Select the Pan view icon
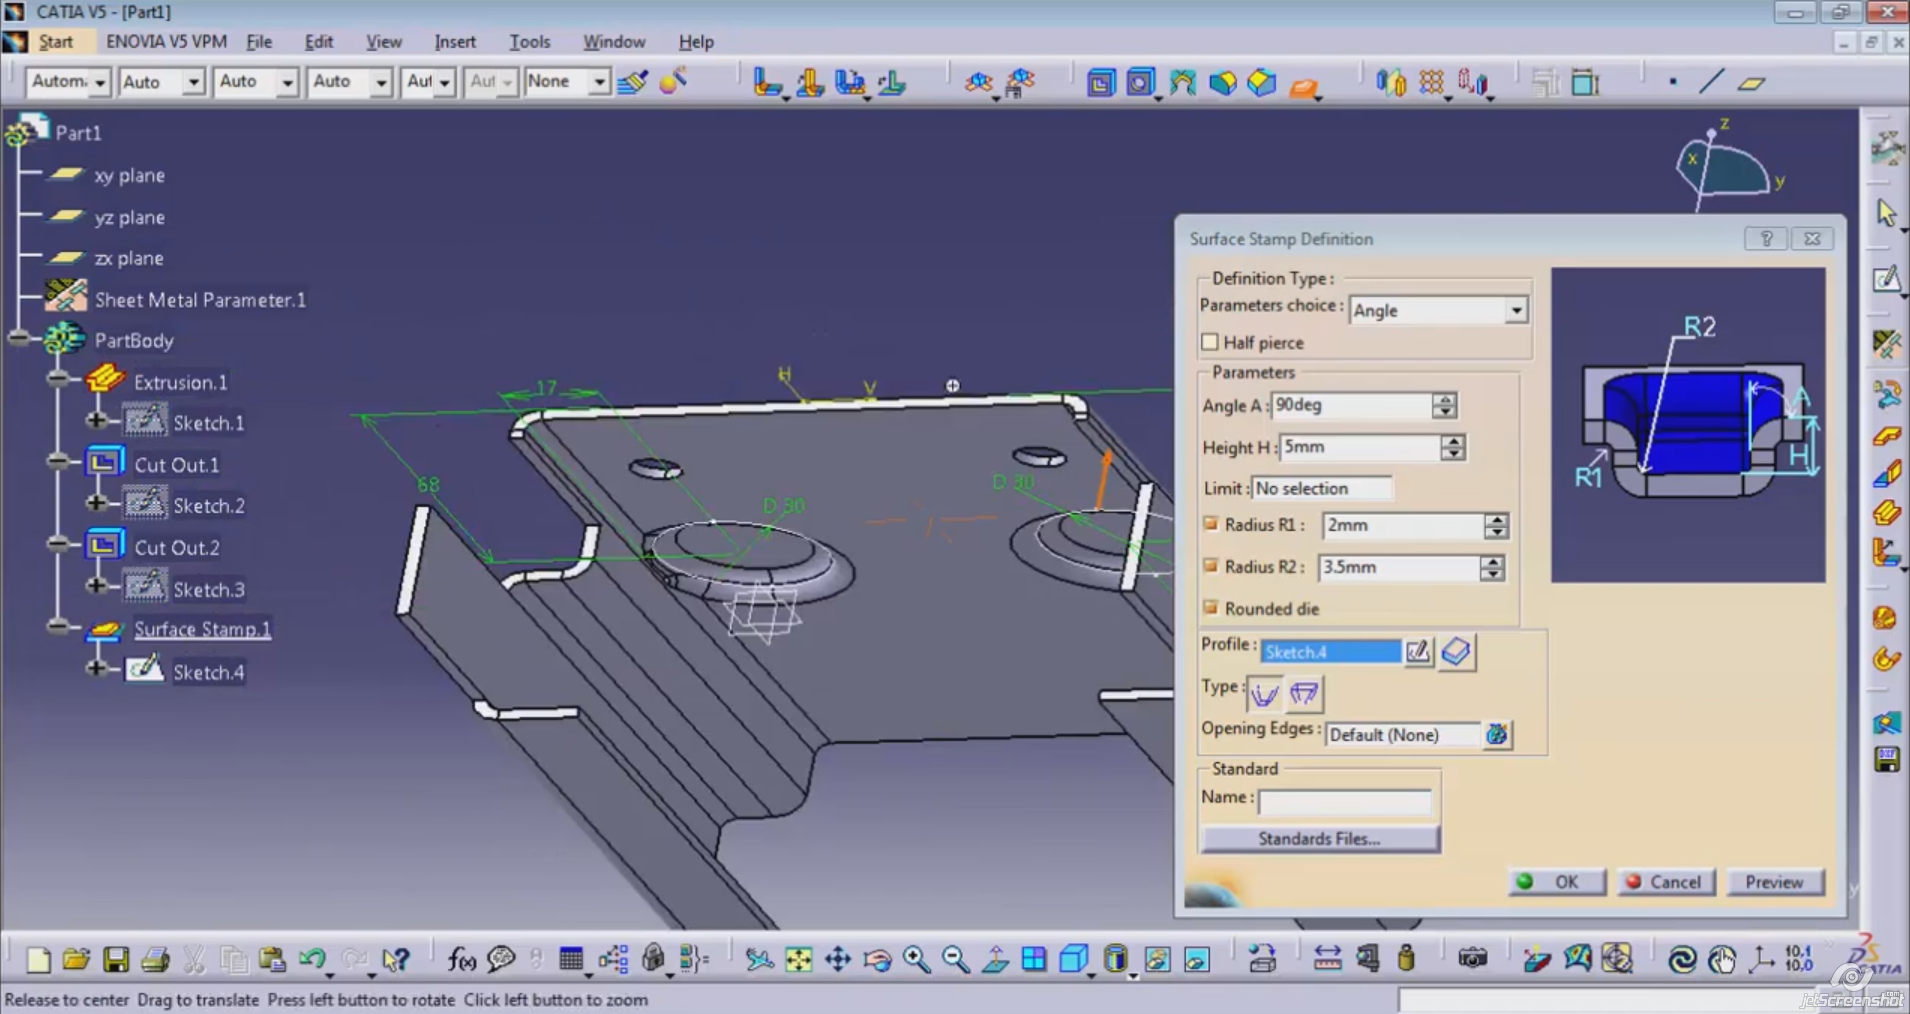Viewport: 1910px width, 1014px height. tap(838, 960)
